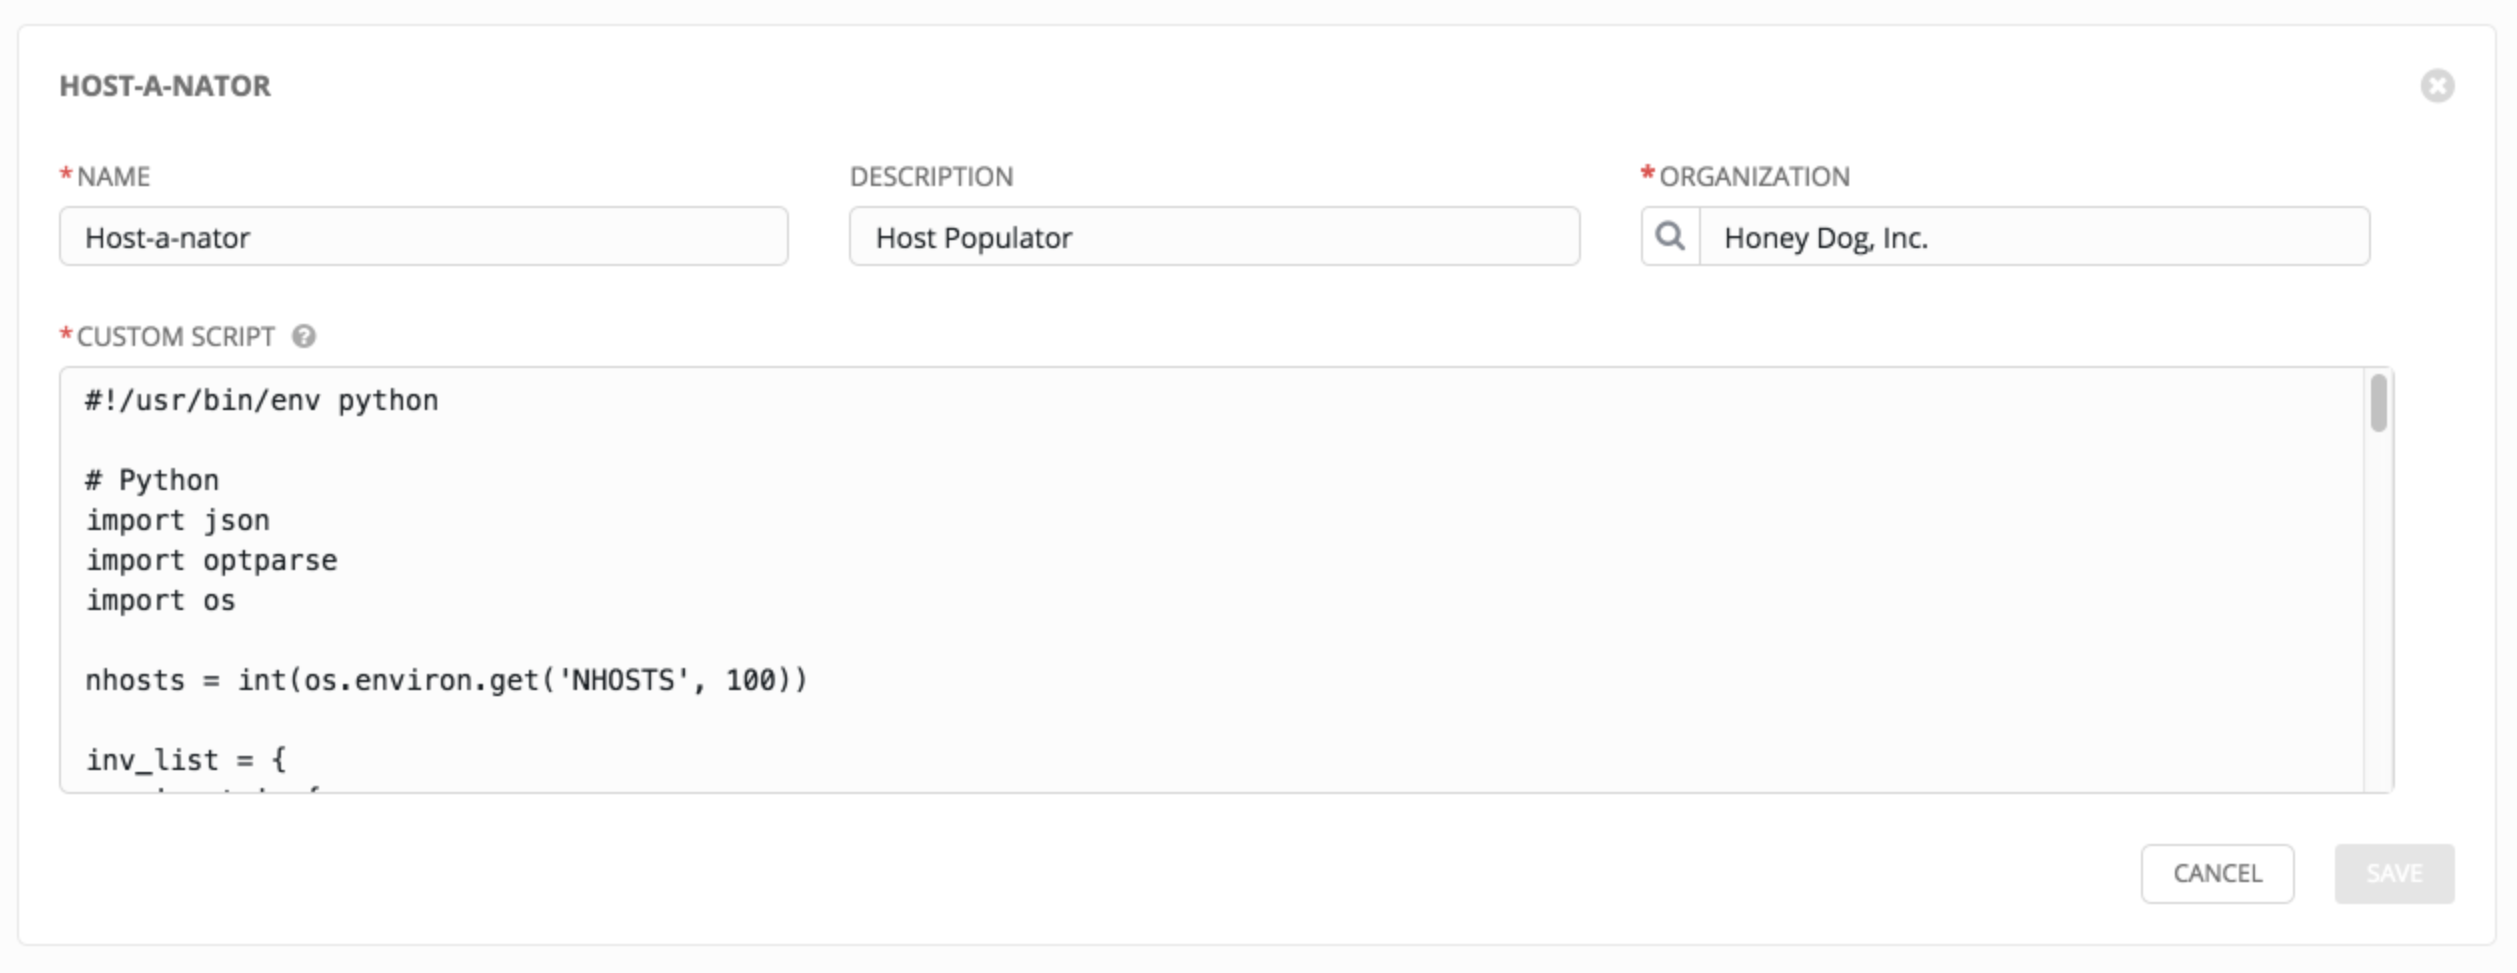Click the CUSTOM SCRIPT label text

point(175,337)
